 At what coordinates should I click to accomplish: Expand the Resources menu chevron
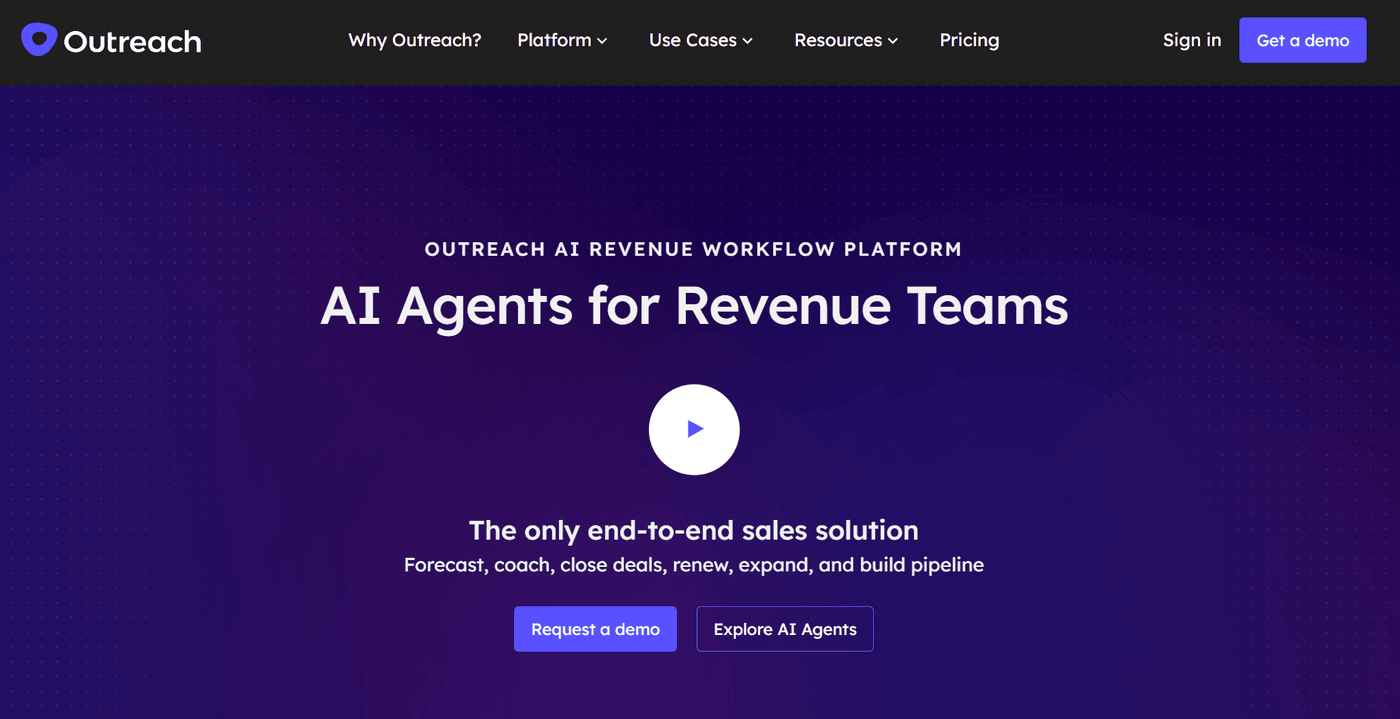(x=893, y=41)
